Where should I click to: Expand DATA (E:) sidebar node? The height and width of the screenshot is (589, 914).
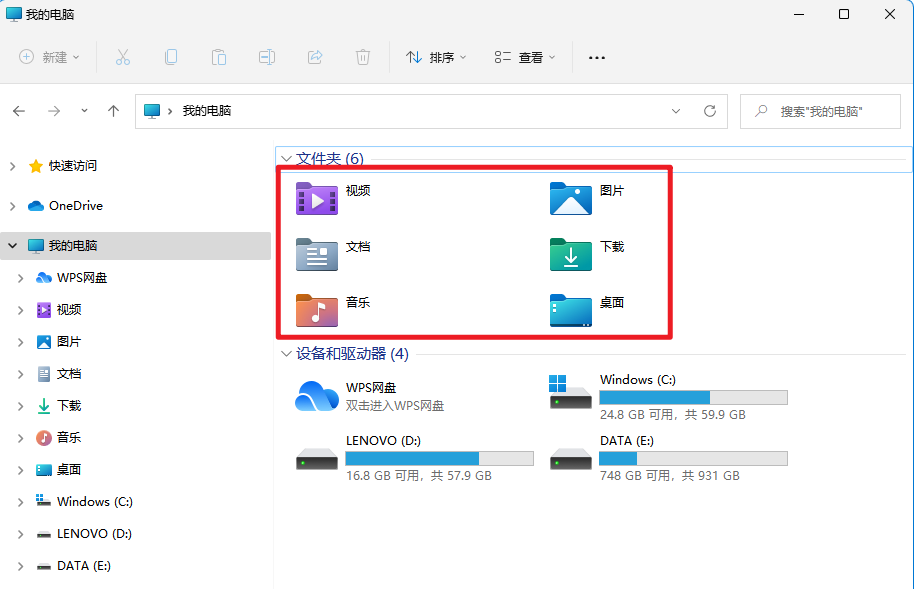click(x=21, y=566)
